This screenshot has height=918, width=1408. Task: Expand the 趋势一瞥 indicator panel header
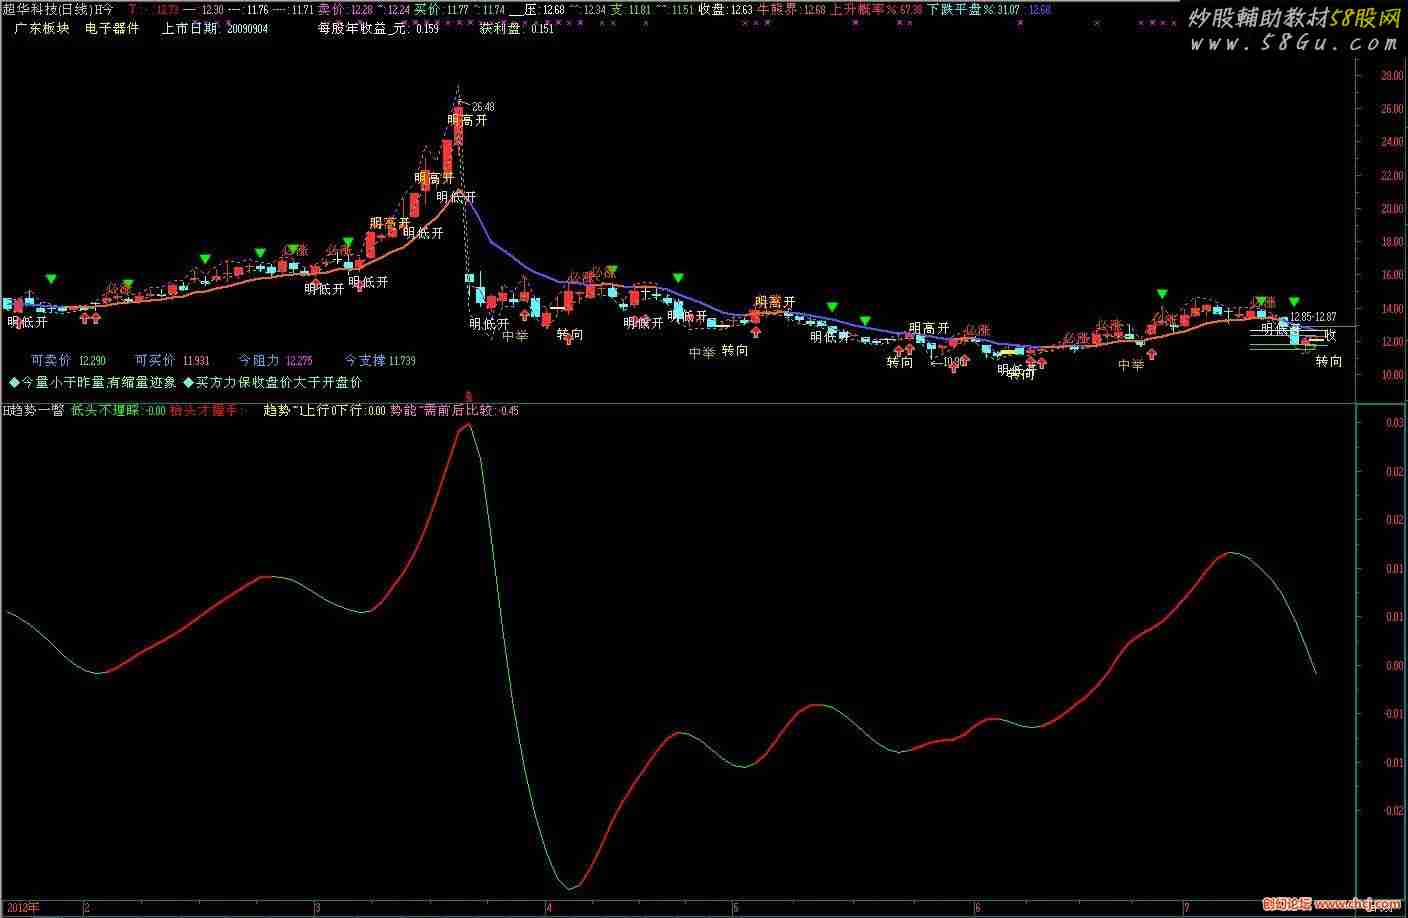[35, 410]
